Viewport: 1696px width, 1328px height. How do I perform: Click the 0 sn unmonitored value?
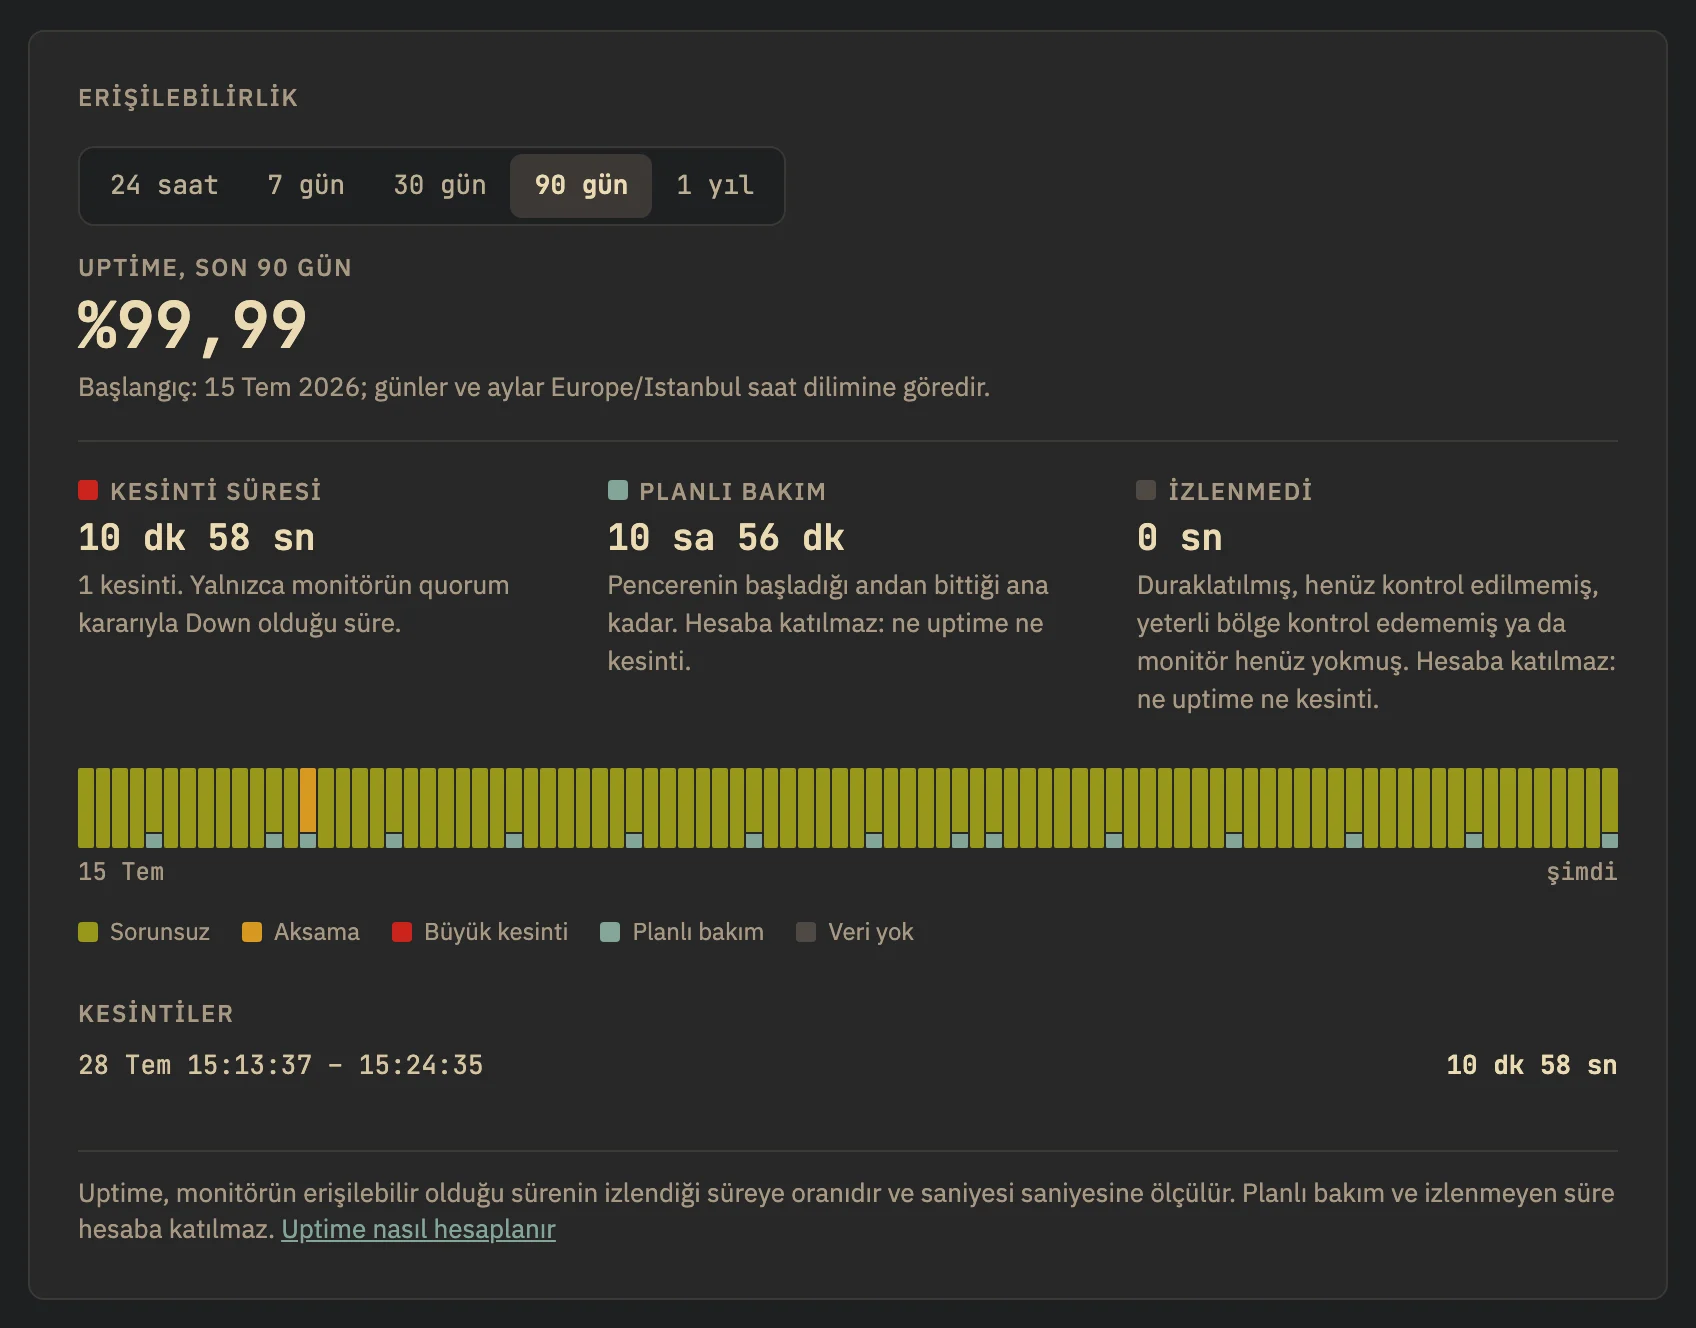(1180, 538)
